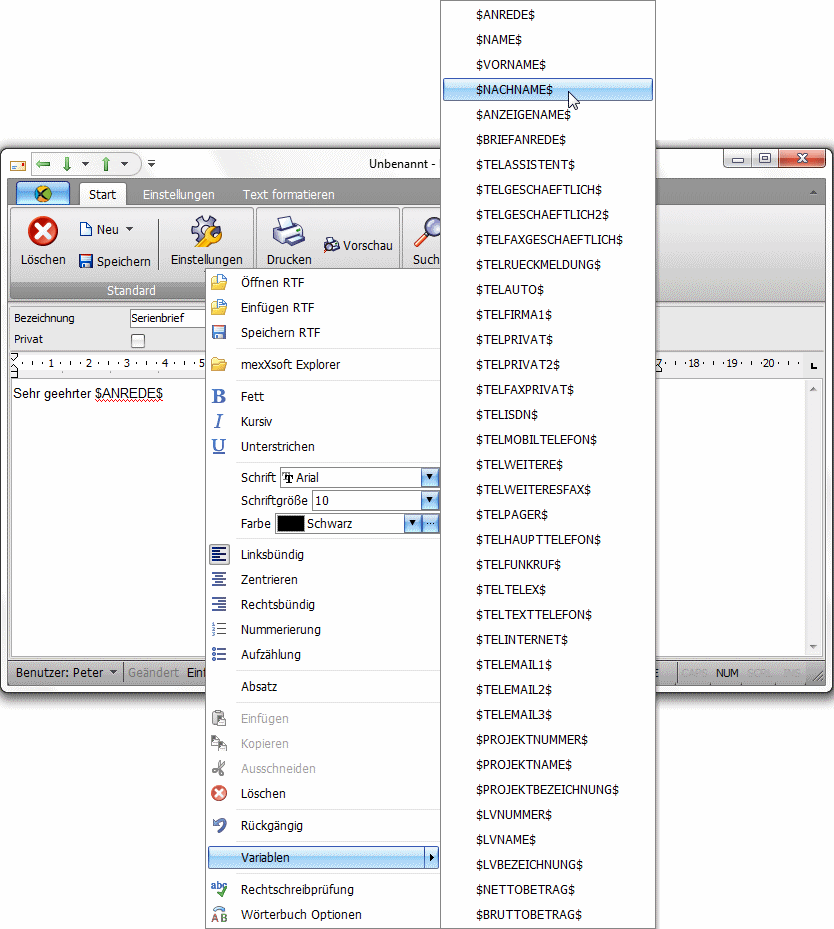Click the red Löschen icon in the ribbon
The height and width of the screenshot is (929, 834).
click(x=43, y=231)
